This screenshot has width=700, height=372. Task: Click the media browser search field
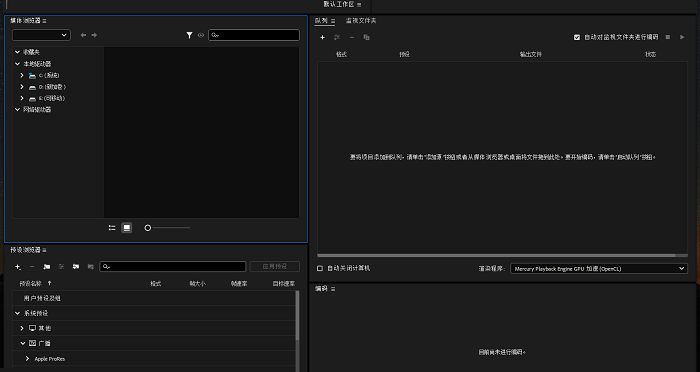tap(254, 35)
